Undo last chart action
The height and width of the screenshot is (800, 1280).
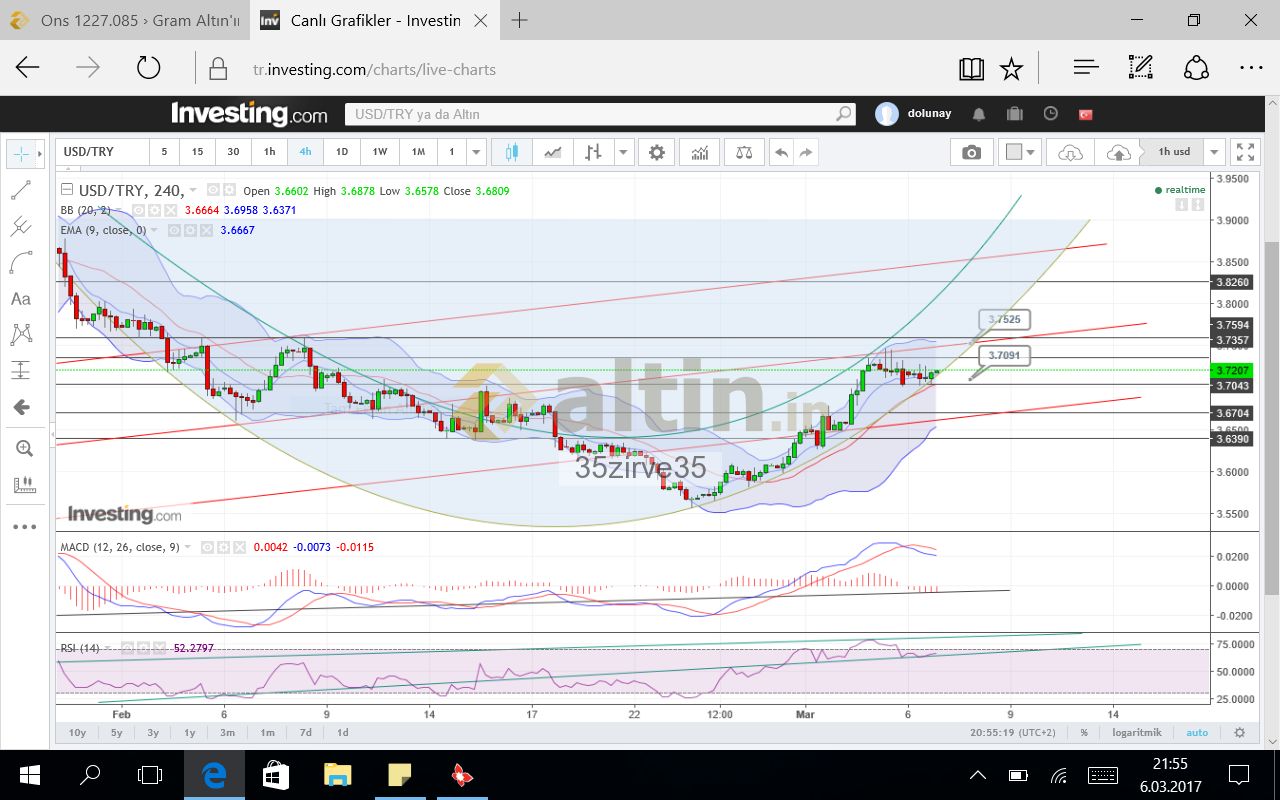click(781, 152)
